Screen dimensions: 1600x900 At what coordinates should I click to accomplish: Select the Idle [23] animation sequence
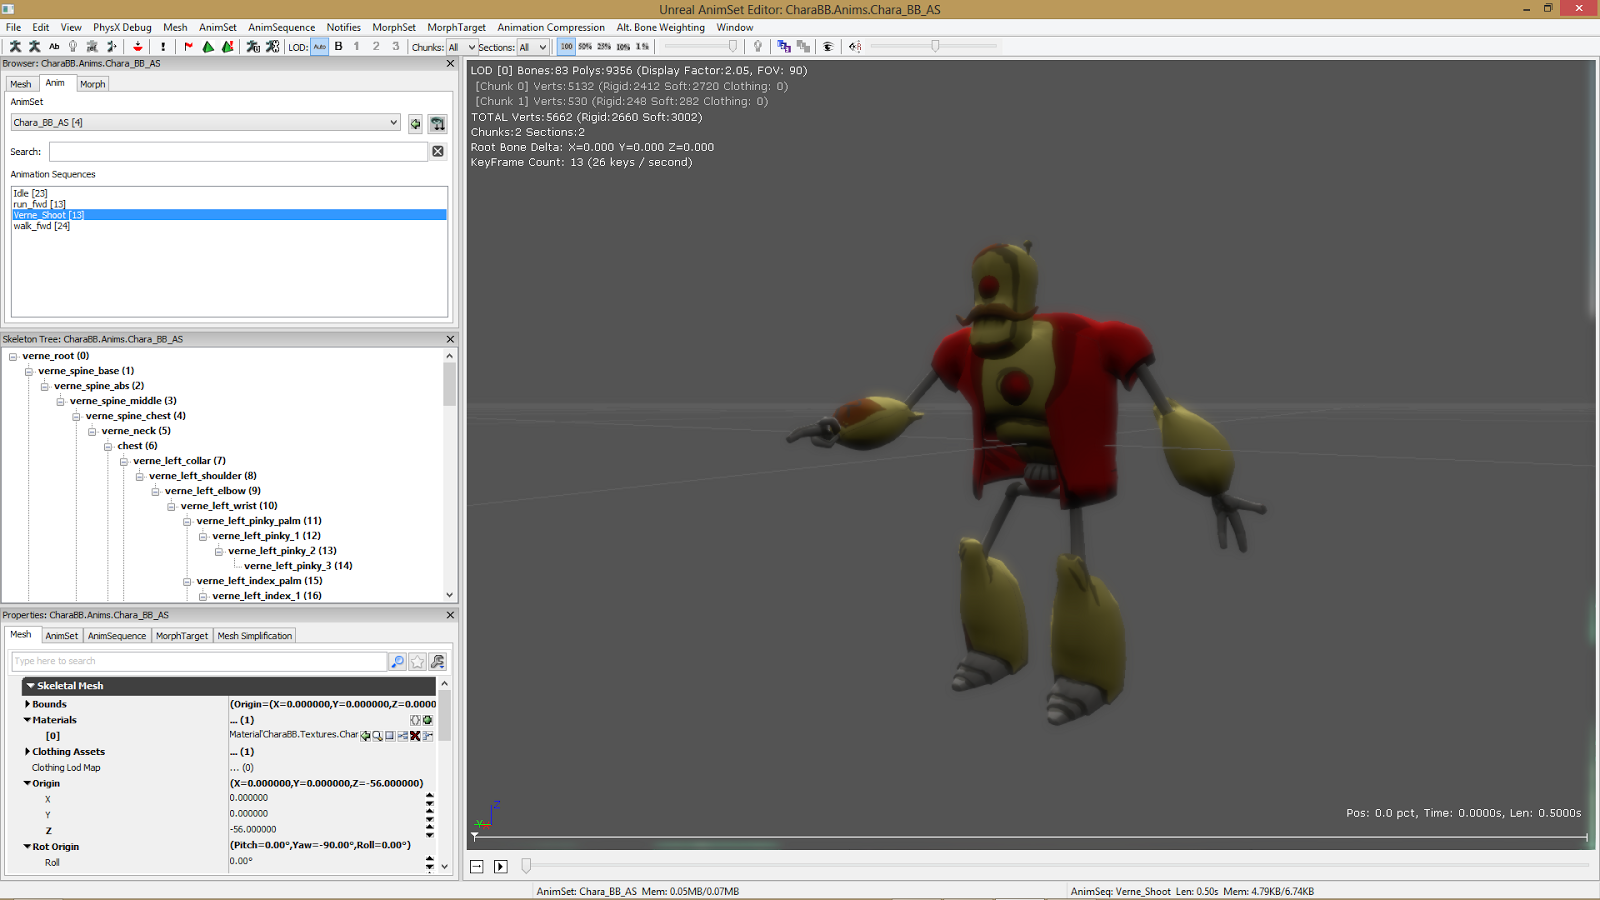(229, 193)
